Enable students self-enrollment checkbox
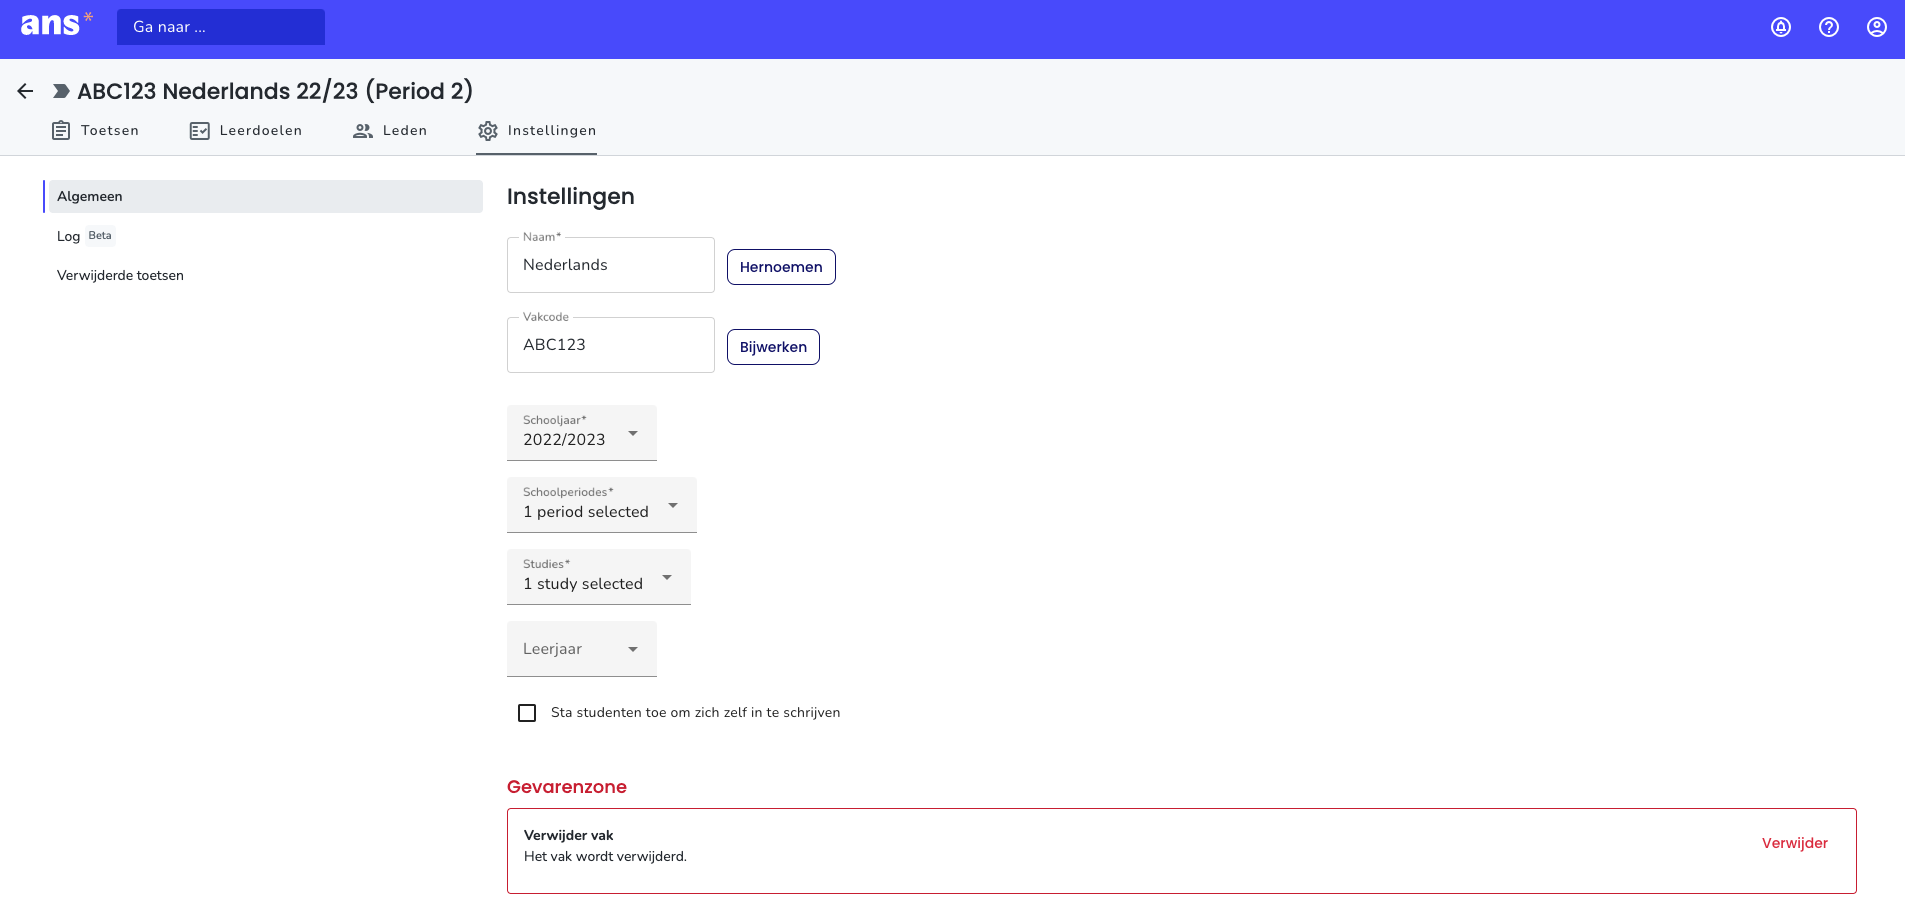Screen dimensions: 1905x905 pos(527,713)
